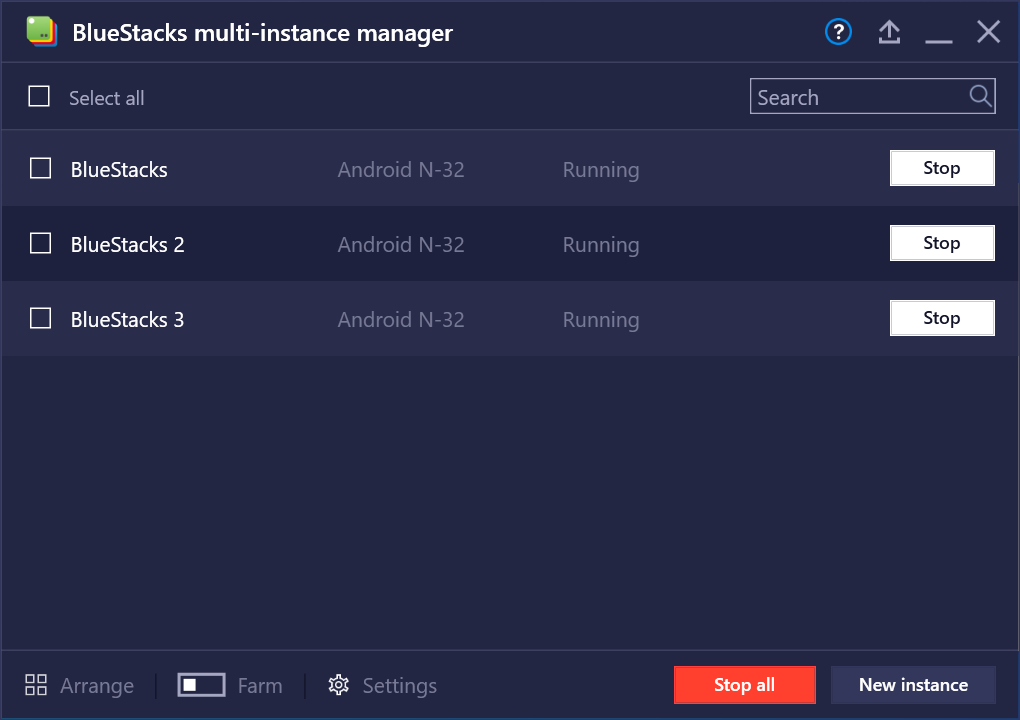Click Android N-32 in BlueStacks row
Image resolution: width=1020 pixels, height=720 pixels.
tap(401, 170)
